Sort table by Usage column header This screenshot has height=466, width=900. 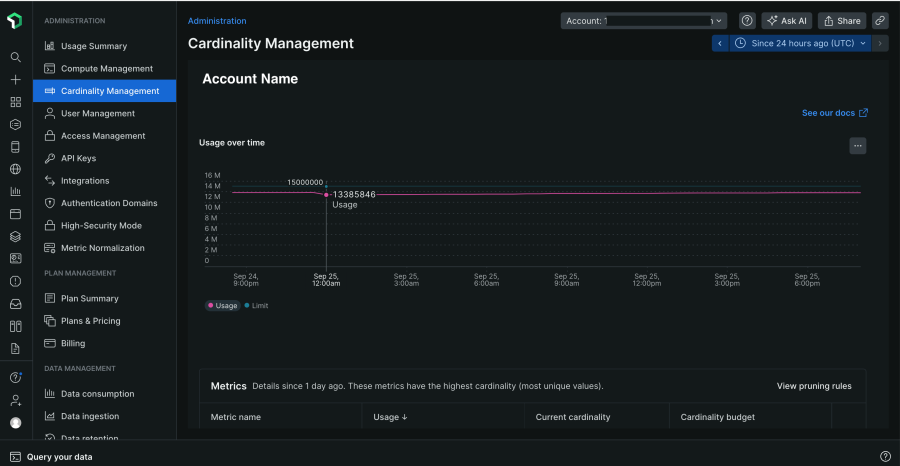390,417
